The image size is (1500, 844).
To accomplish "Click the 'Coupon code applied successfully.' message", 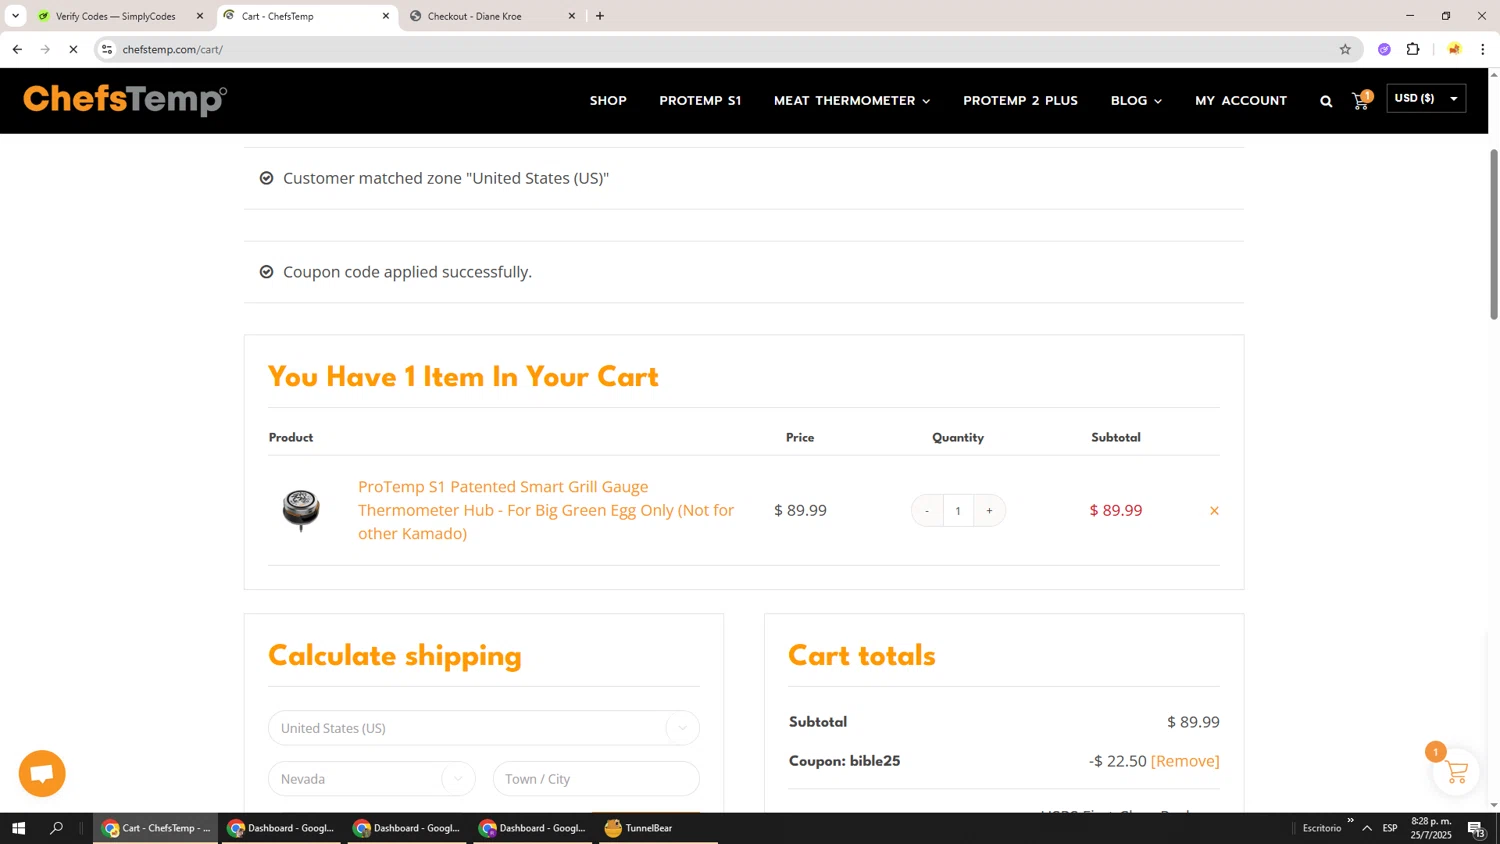I will tap(407, 272).
